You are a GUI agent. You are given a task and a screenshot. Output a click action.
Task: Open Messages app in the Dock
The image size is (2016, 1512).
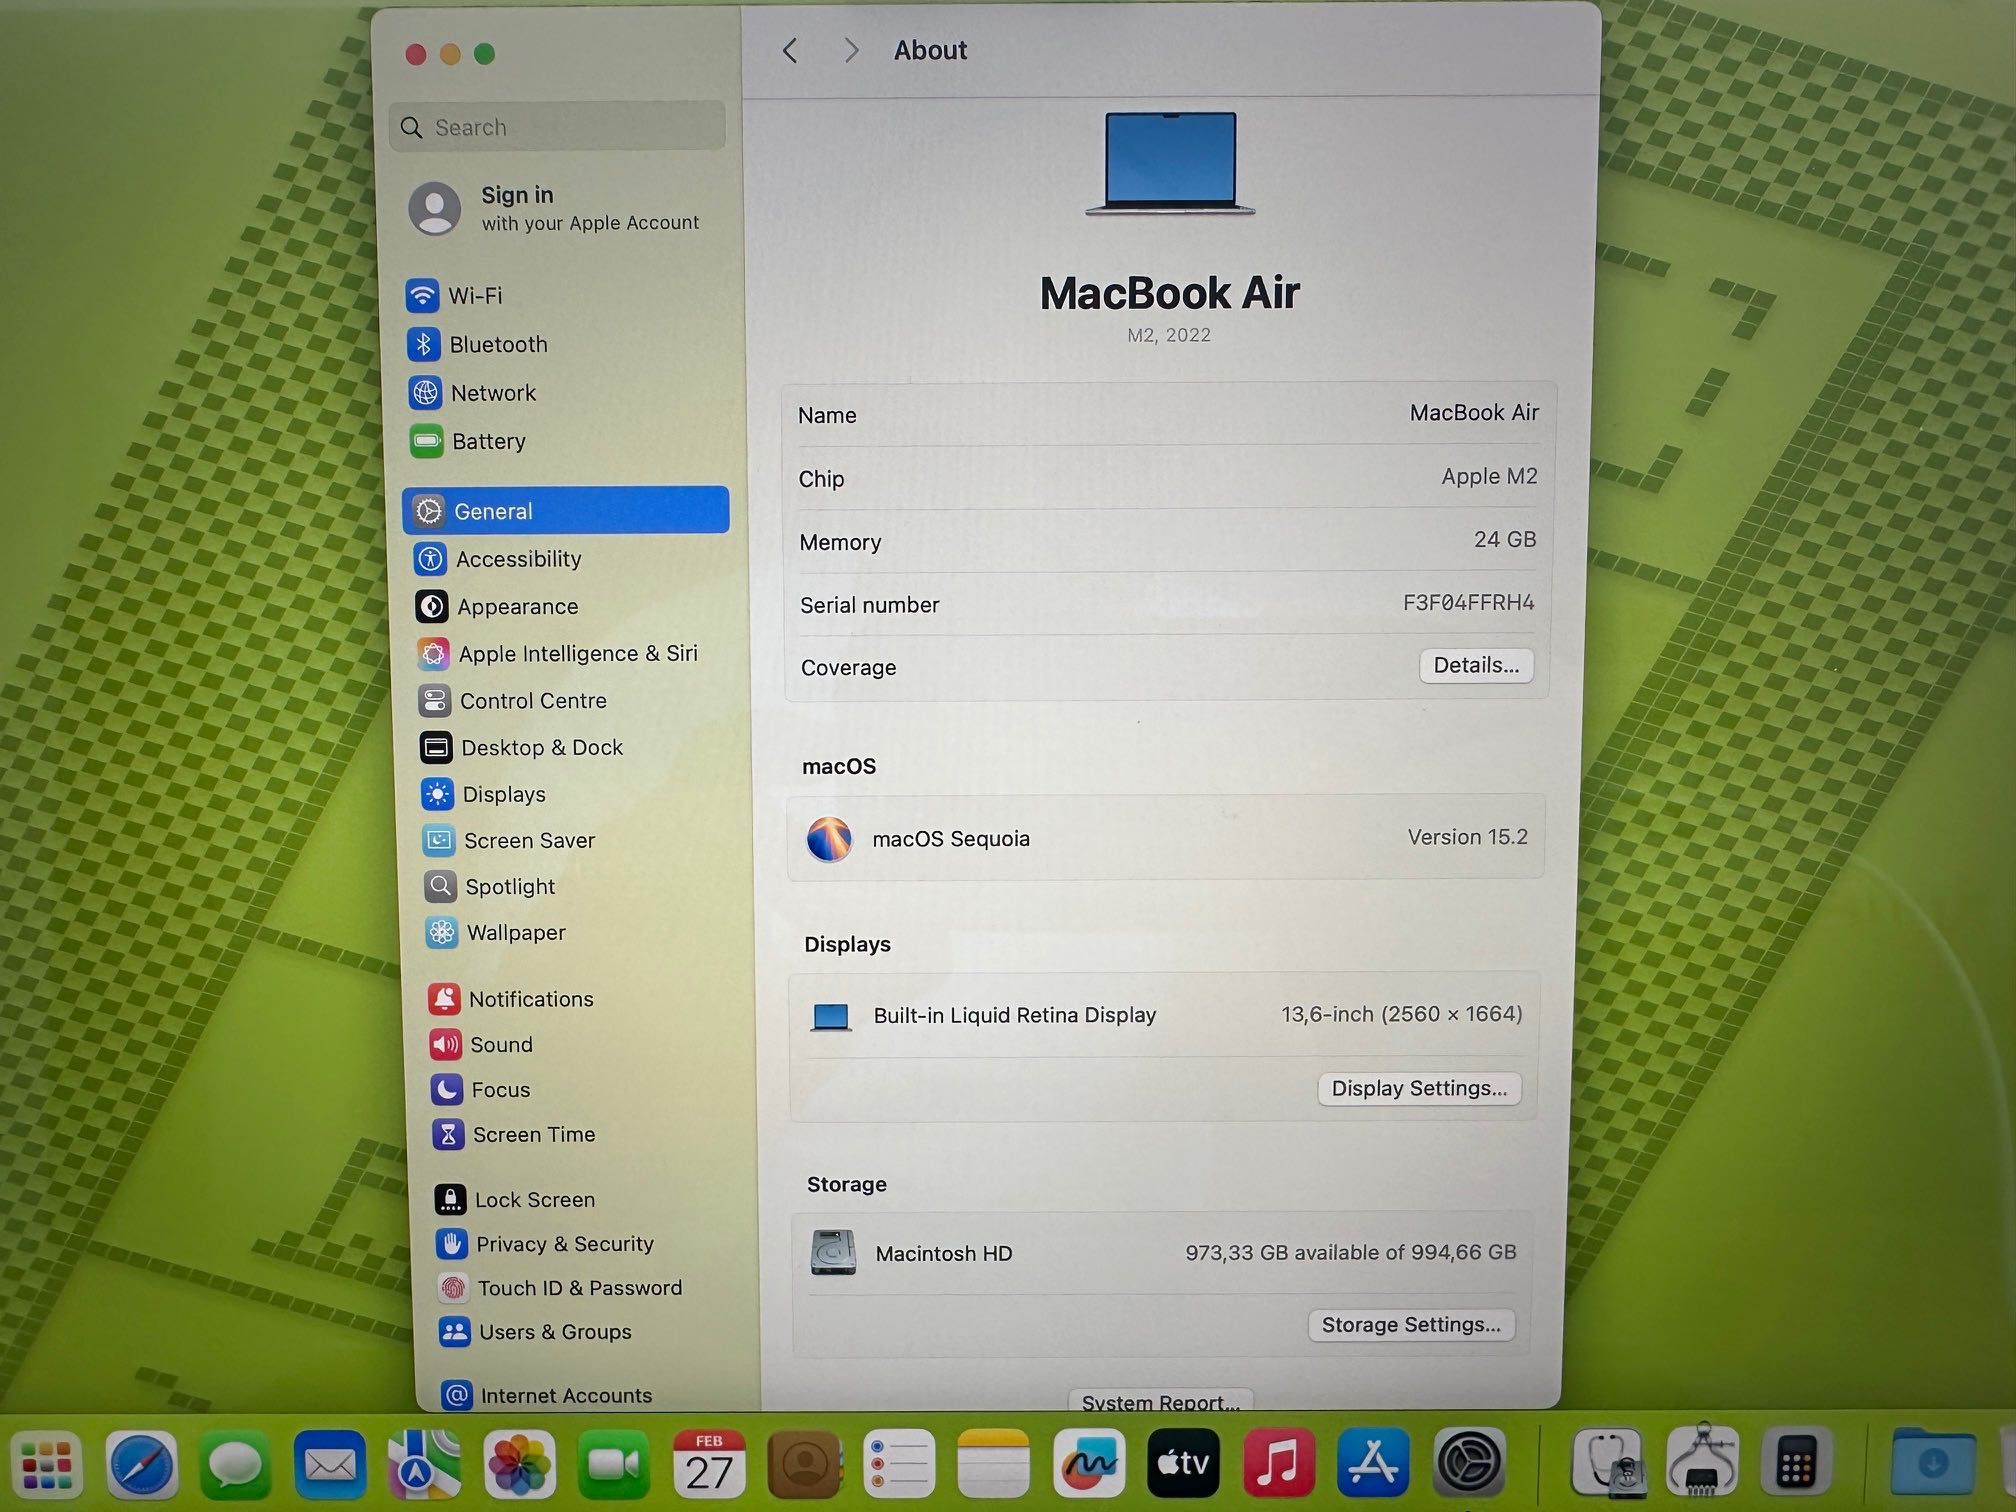(x=235, y=1465)
